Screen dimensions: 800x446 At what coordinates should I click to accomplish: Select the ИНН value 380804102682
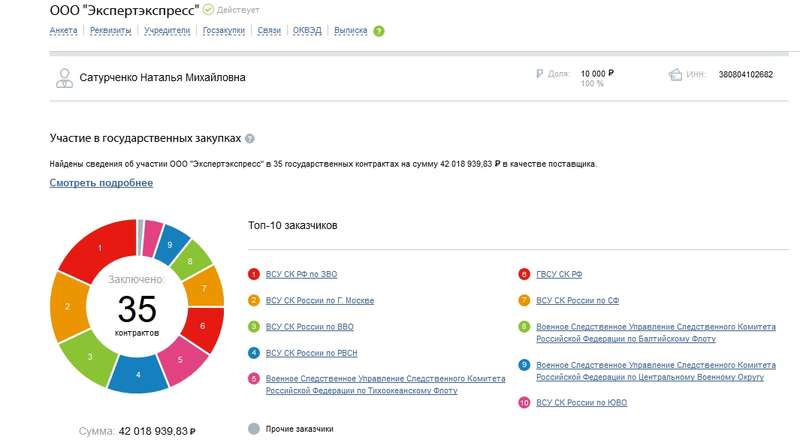point(745,75)
